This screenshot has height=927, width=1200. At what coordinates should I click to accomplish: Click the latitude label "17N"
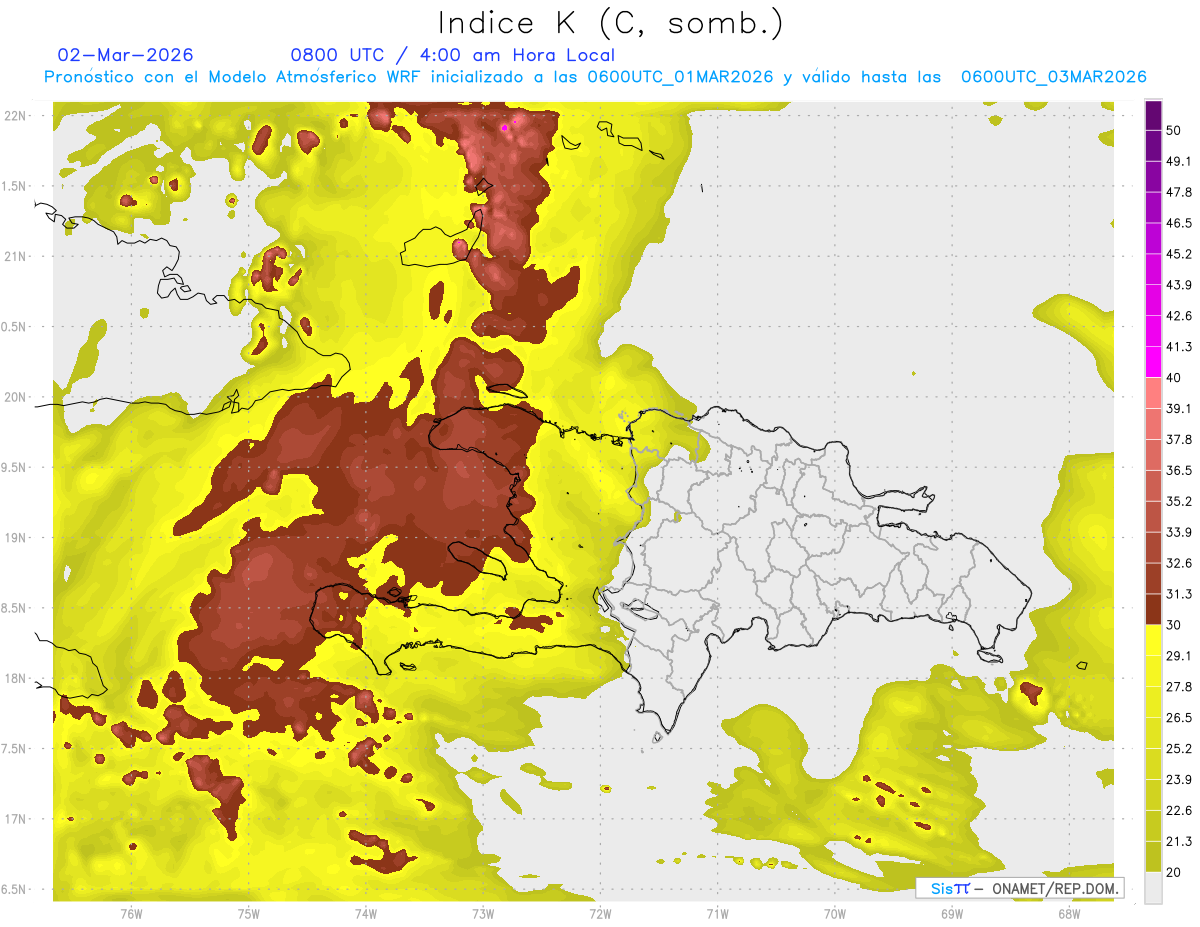pyautogui.click(x=16, y=819)
